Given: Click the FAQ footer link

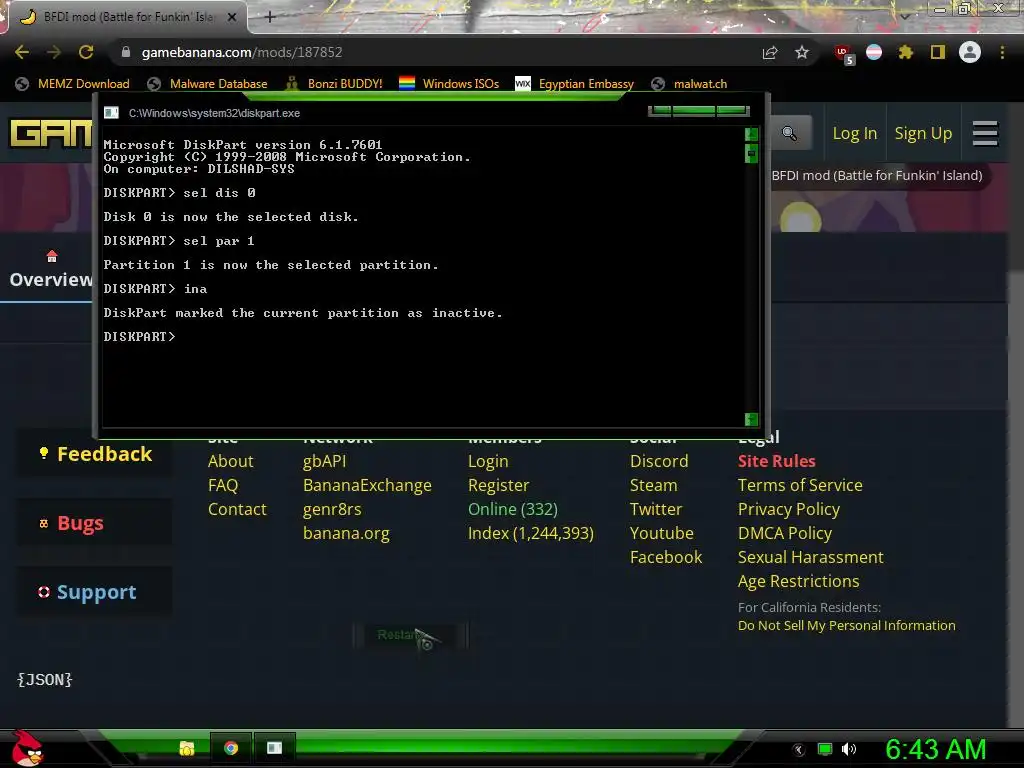Looking at the screenshot, I should pyautogui.click(x=223, y=485).
